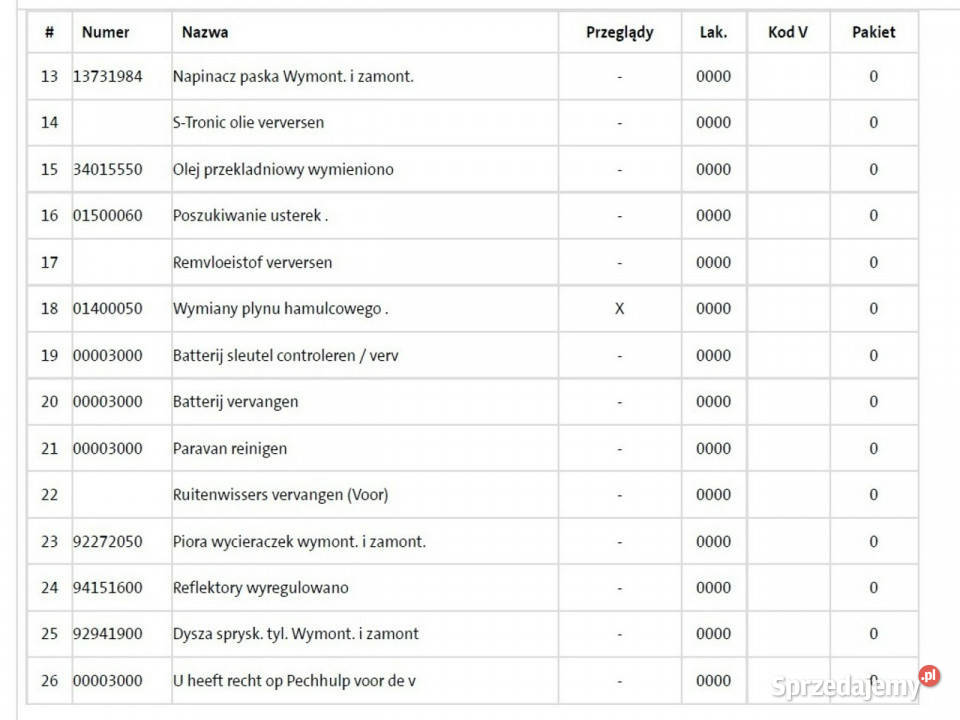
Task: Select 'Poszukiwanie usterek' row text
Action: (x=250, y=215)
